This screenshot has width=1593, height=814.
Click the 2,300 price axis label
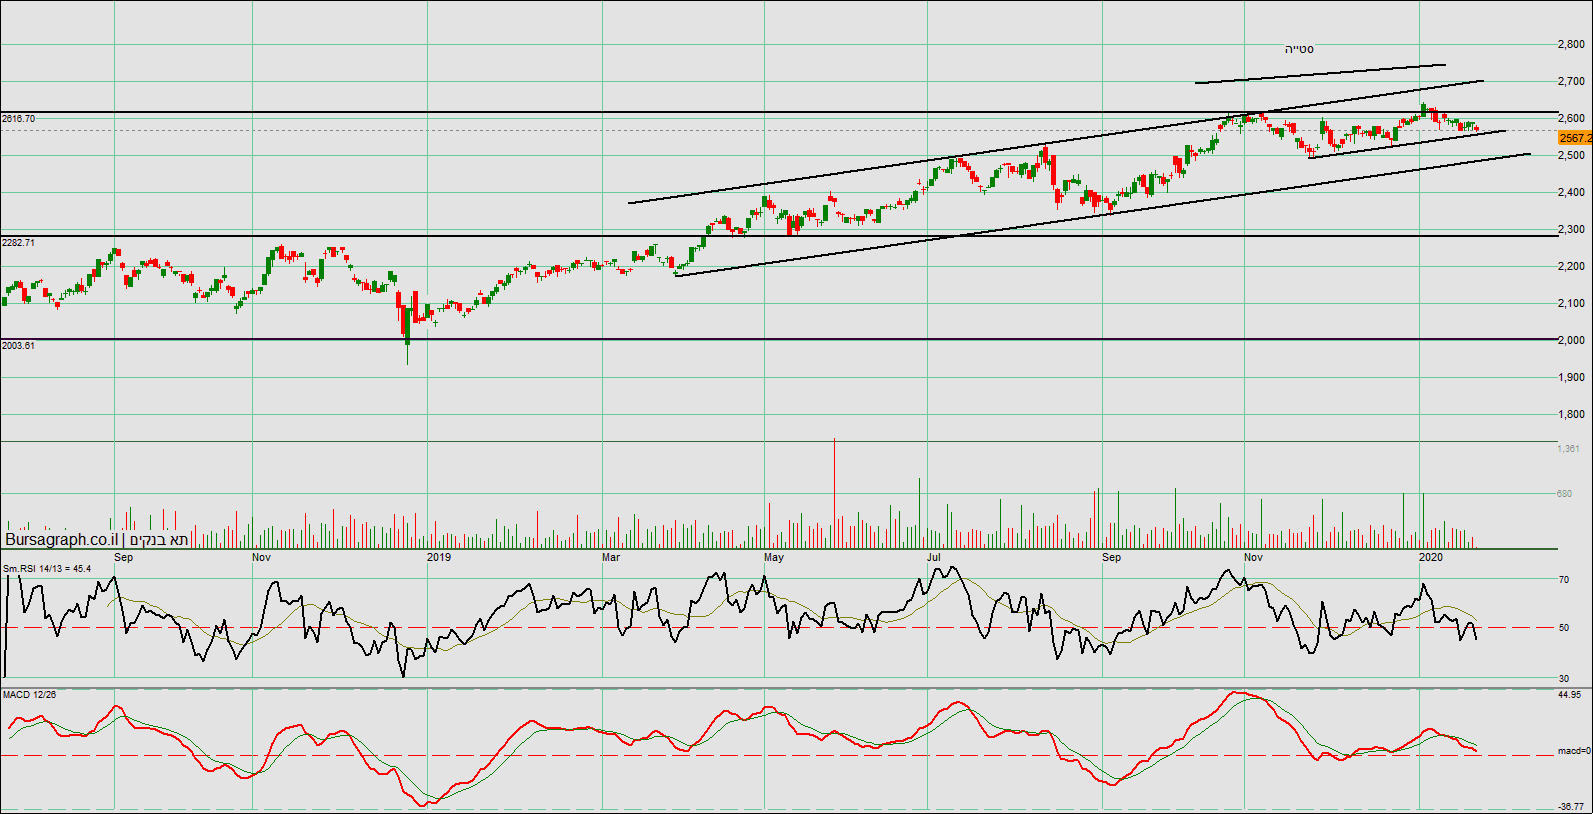1571,229
